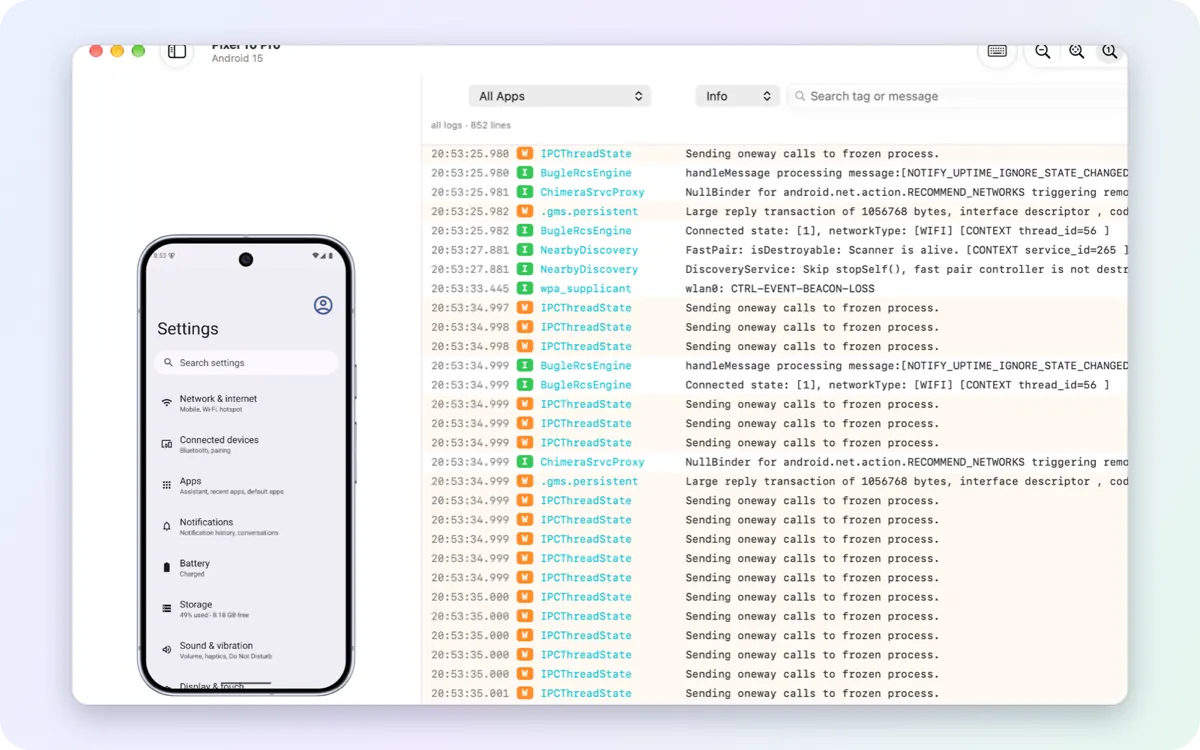Click info badge on FastPair isDestroyable row

(525, 250)
